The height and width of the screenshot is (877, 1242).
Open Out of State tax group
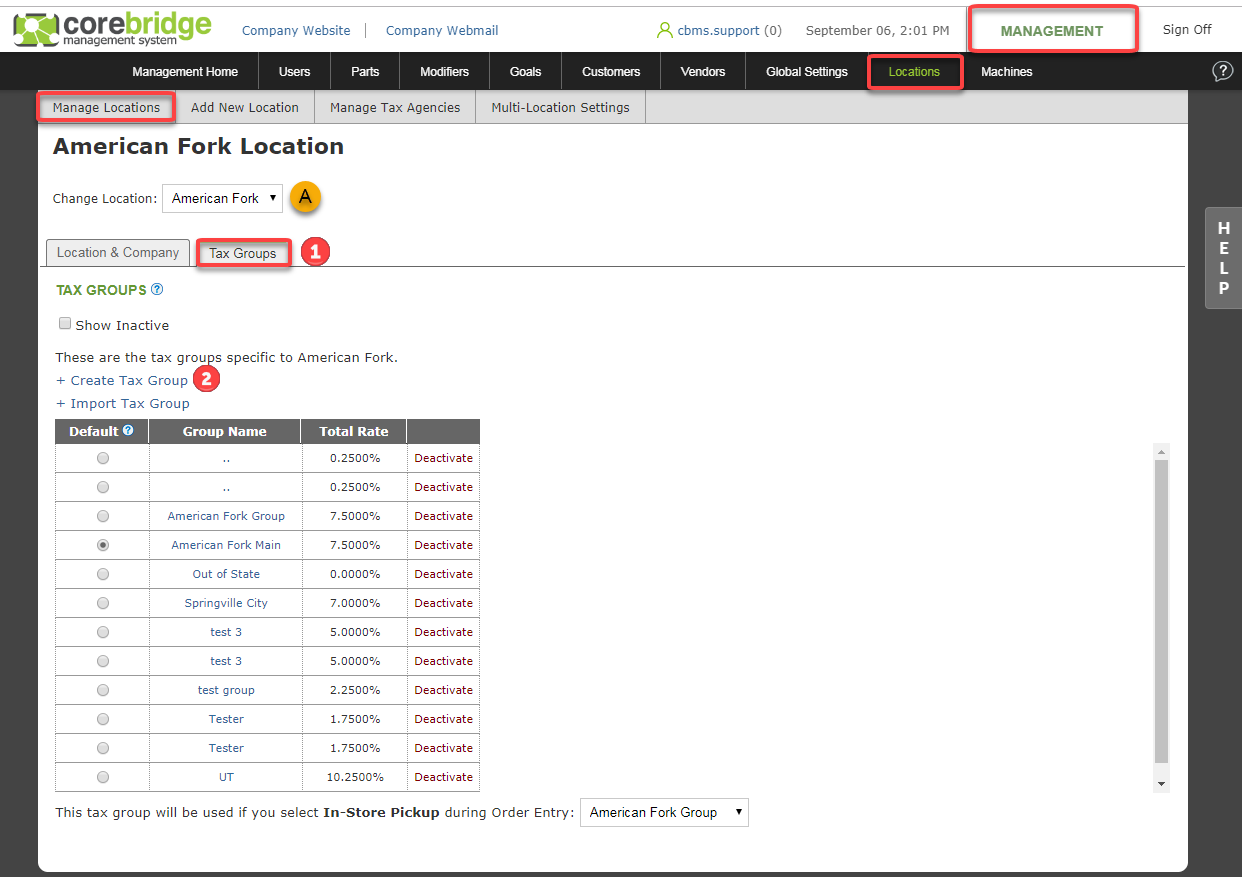[226, 574]
